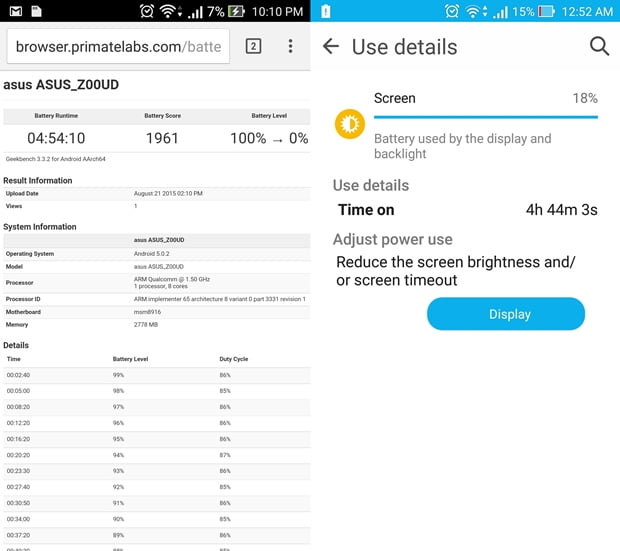Tap the Time on label
The height and width of the screenshot is (551, 620).
click(366, 210)
